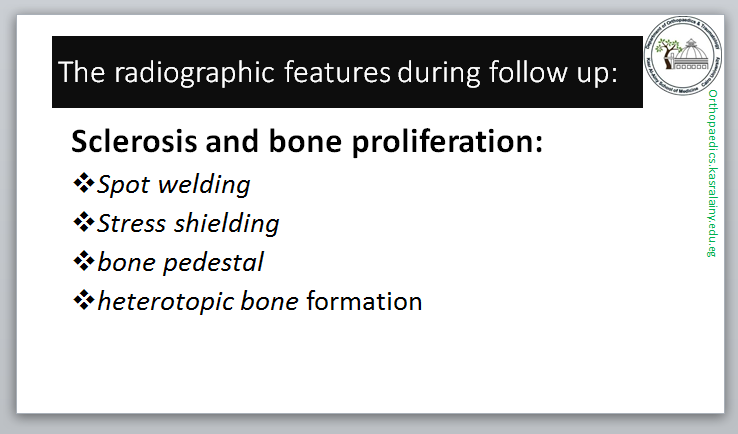
Task: Click the word 'The' starting the title
Action: [80, 73]
